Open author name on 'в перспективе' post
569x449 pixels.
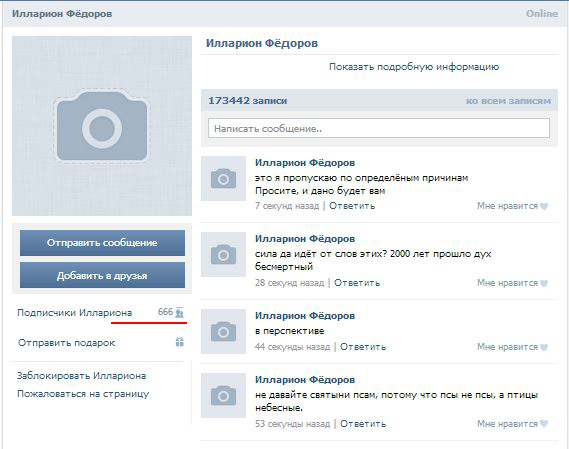tap(305, 316)
